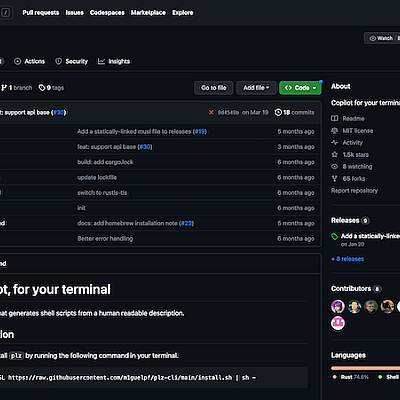The height and width of the screenshot is (400, 400).
Task: Click the Activity pulse icon
Action: pyautogui.click(x=335, y=143)
